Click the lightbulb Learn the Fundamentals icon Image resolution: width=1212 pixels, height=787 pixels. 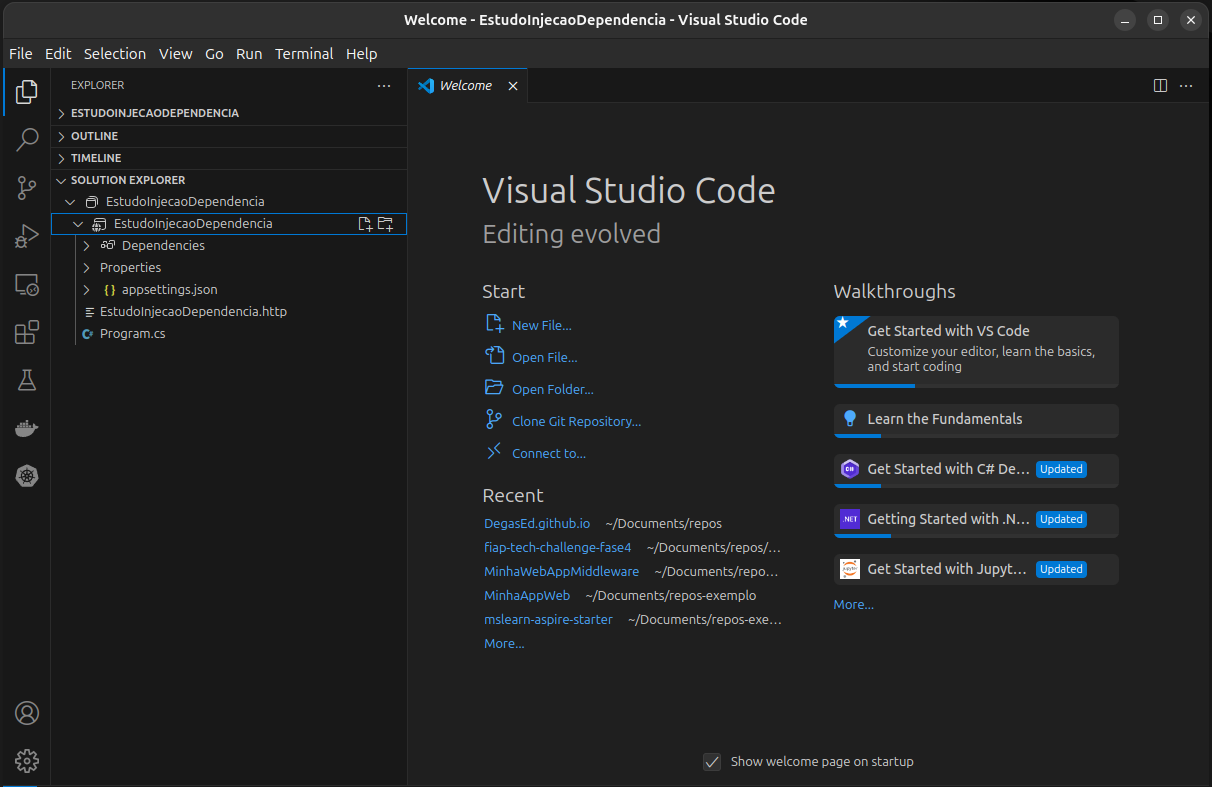[850, 418]
